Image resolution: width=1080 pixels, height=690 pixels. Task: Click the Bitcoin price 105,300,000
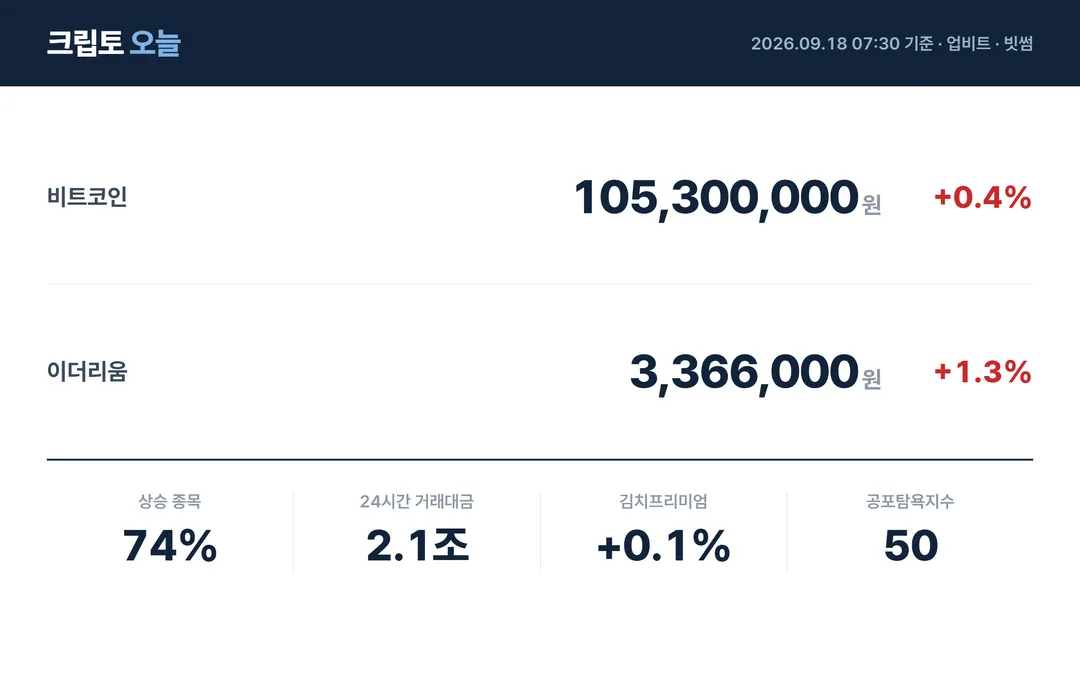coord(716,198)
